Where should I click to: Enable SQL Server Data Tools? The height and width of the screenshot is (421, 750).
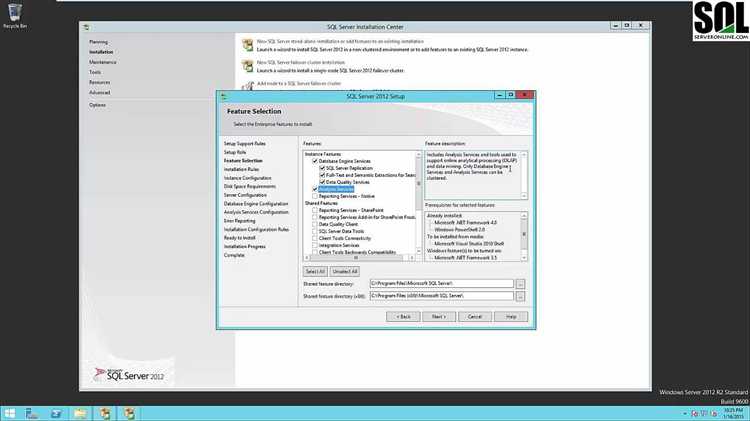pos(315,231)
